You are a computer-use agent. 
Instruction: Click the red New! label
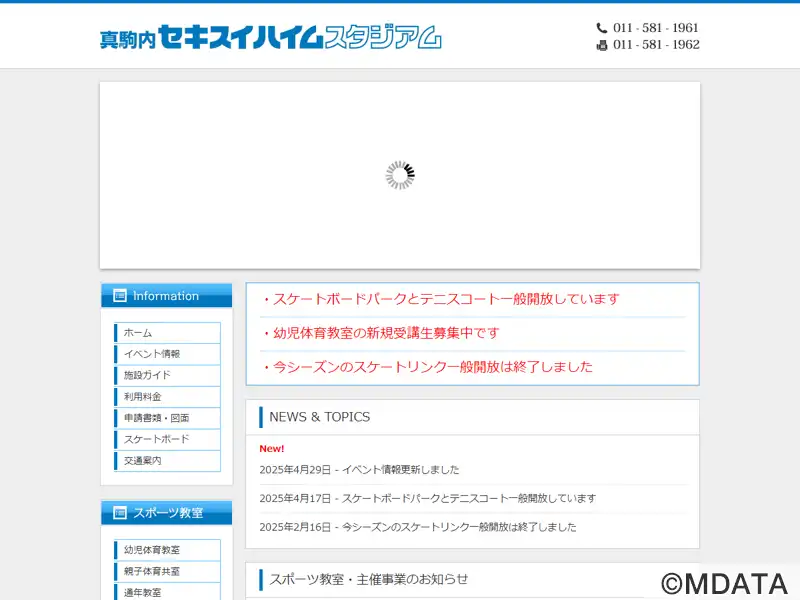click(x=271, y=448)
